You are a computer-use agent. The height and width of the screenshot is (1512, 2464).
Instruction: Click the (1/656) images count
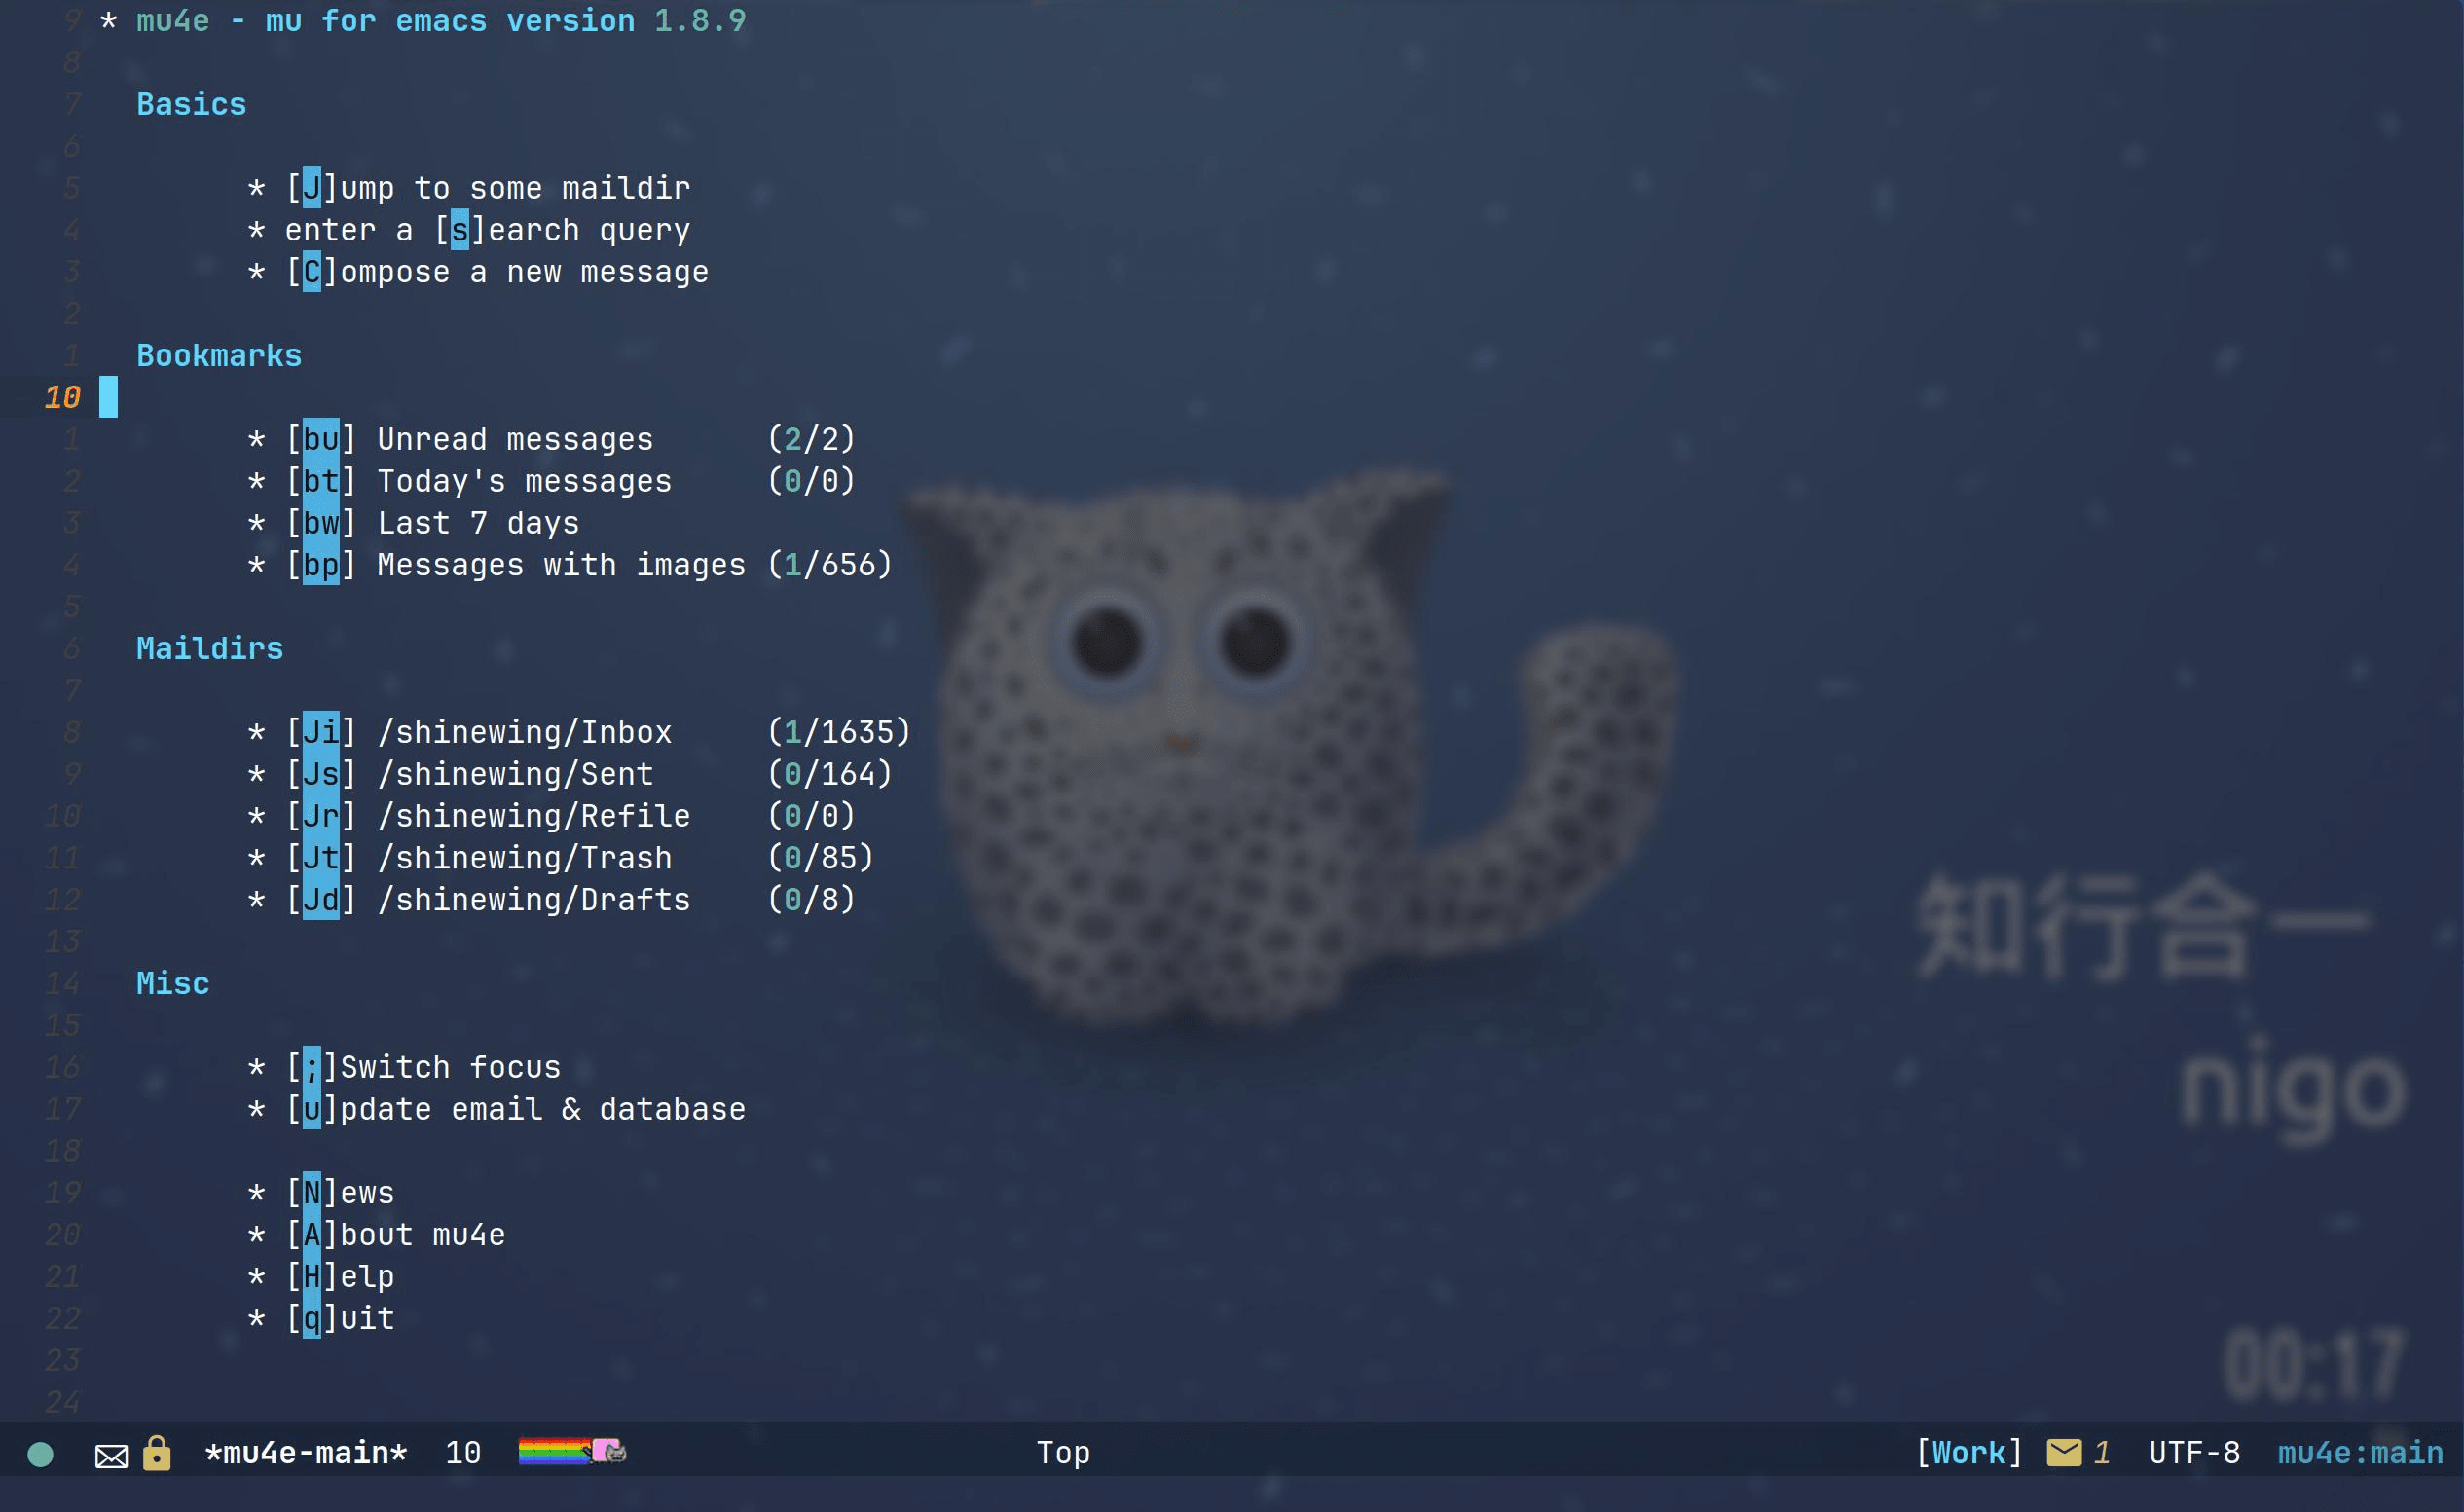[x=829, y=565]
